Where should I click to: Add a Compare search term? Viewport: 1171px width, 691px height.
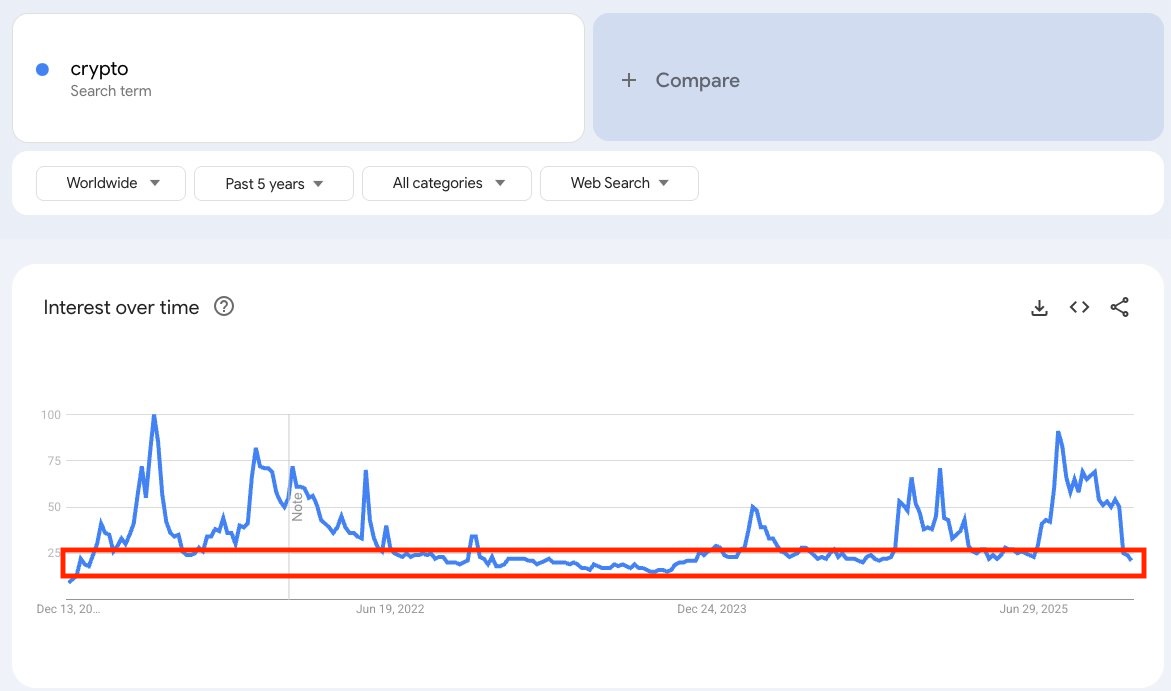click(878, 77)
